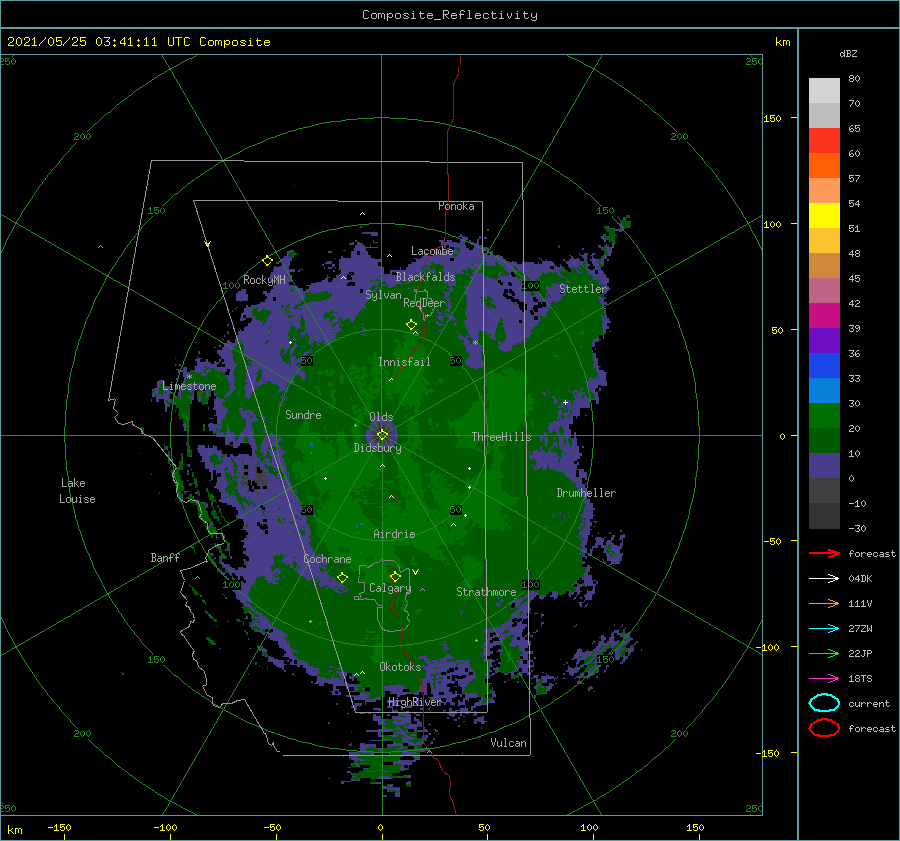Click the Strathmore label
The width and height of the screenshot is (900, 841).
(x=486, y=592)
